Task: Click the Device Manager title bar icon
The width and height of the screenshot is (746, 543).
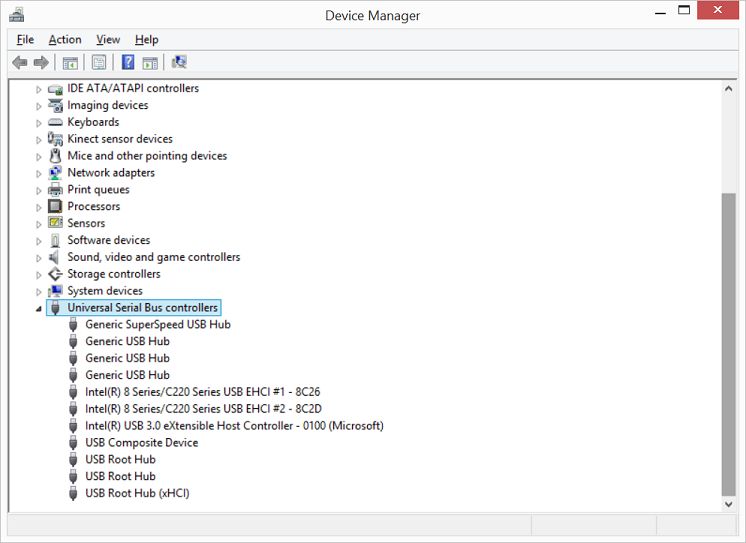Action: click(x=17, y=15)
